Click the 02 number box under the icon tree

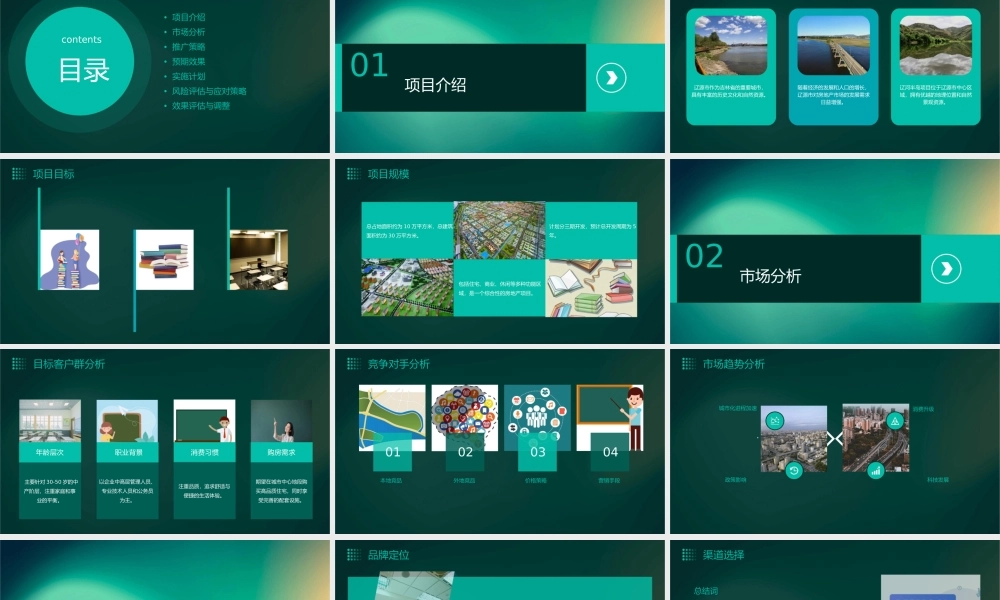[x=465, y=452]
